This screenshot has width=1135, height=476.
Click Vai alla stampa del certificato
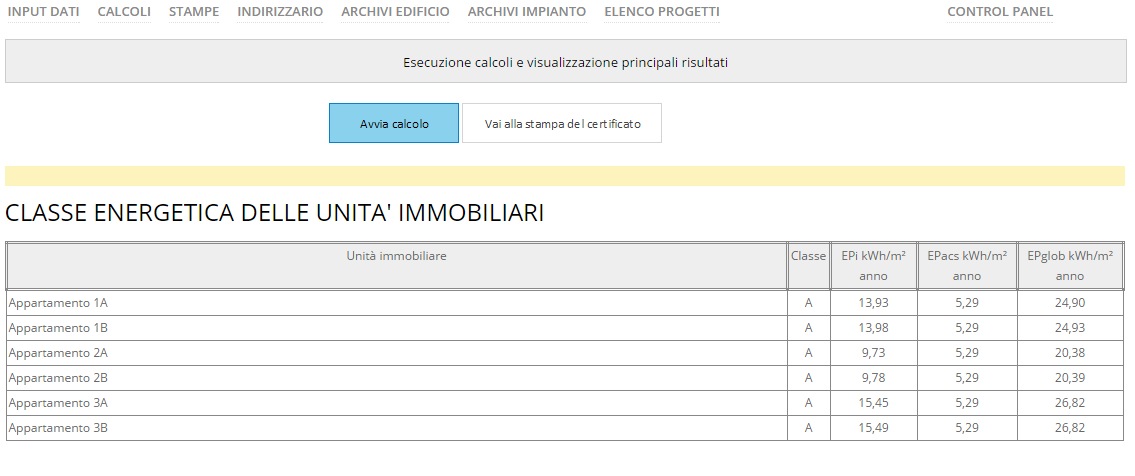562,123
